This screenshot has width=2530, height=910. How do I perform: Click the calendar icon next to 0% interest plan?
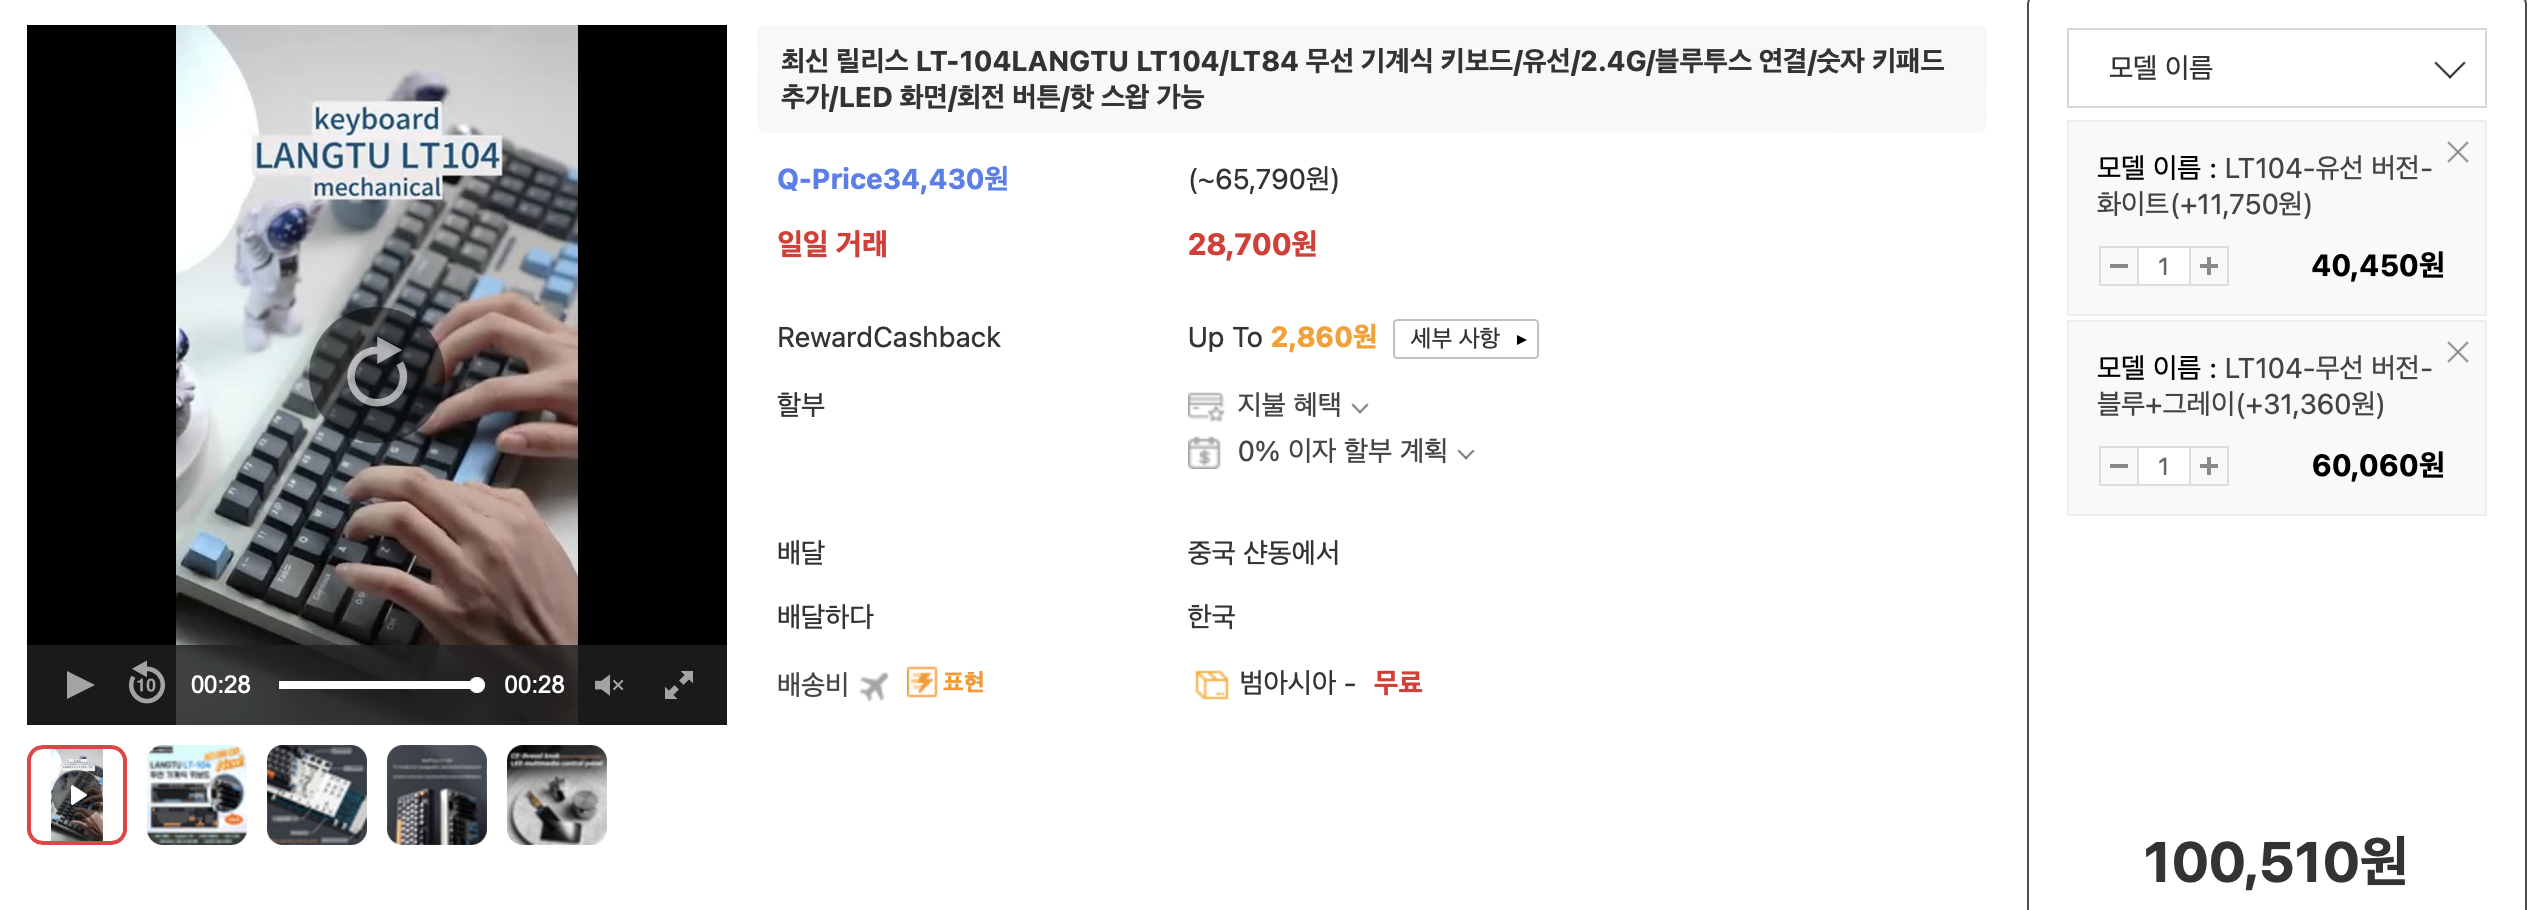[1204, 453]
